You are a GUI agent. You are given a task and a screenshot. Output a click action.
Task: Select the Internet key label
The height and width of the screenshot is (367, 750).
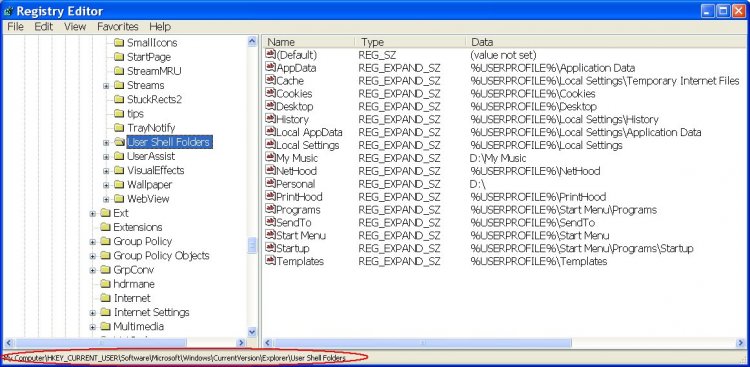tap(132, 298)
